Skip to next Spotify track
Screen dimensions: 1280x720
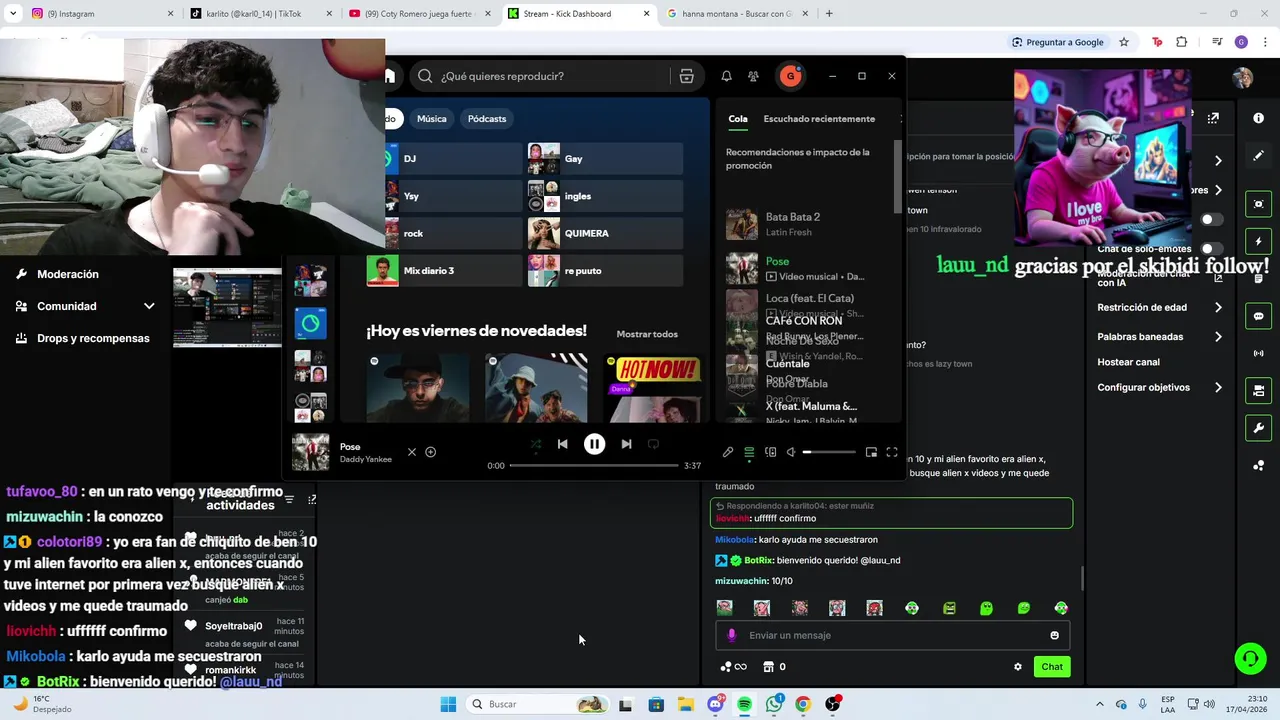click(626, 444)
